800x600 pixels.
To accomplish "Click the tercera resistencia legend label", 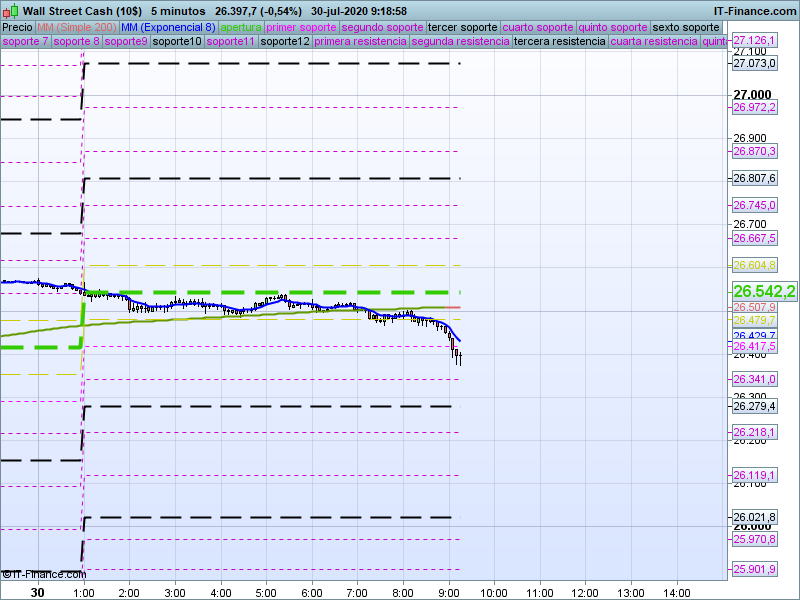I will tap(559, 42).
